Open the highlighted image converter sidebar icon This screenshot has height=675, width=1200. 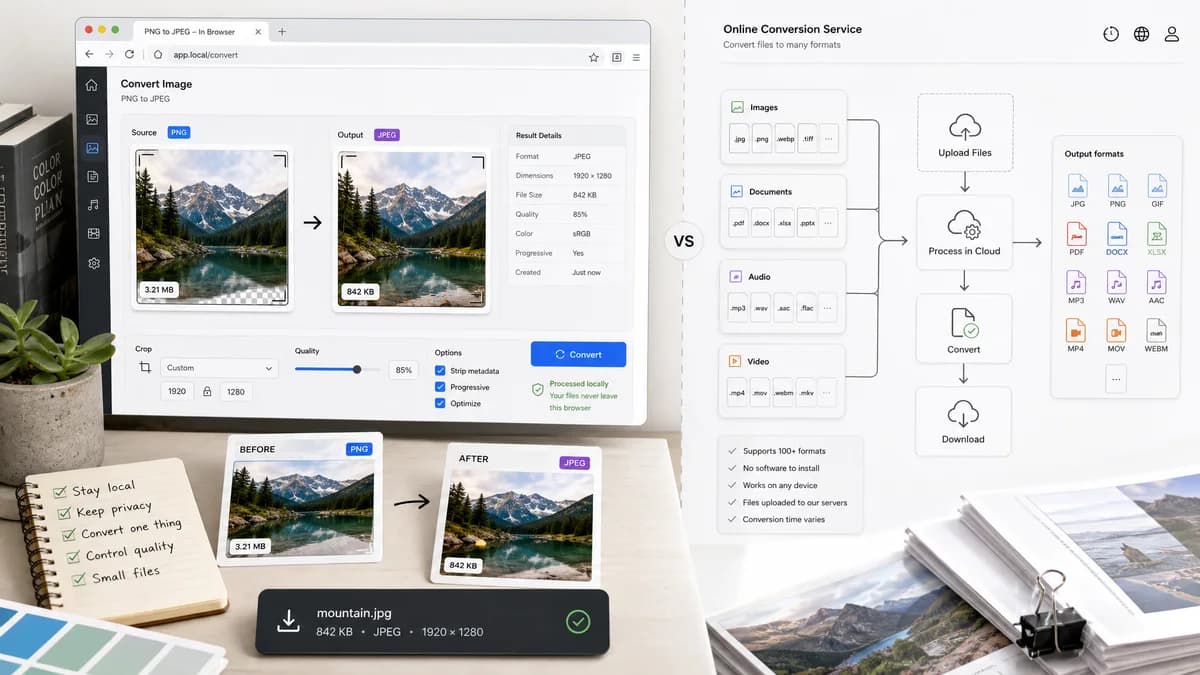93,148
